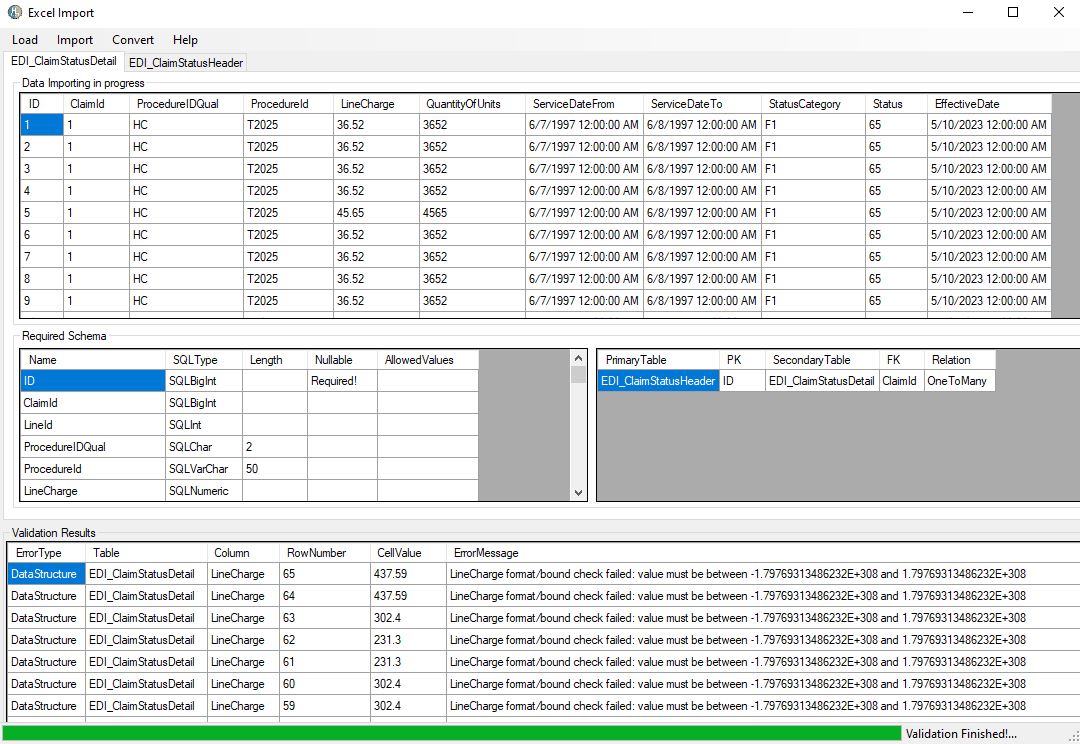1080x744 pixels.
Task: Click LineCharge value 45.65
Action: [x=376, y=213]
